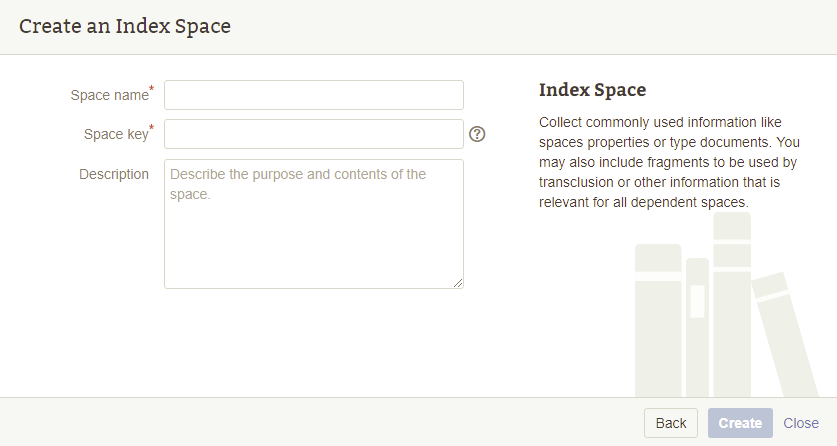
Task: Focus the Space key text field
Action: [314, 134]
